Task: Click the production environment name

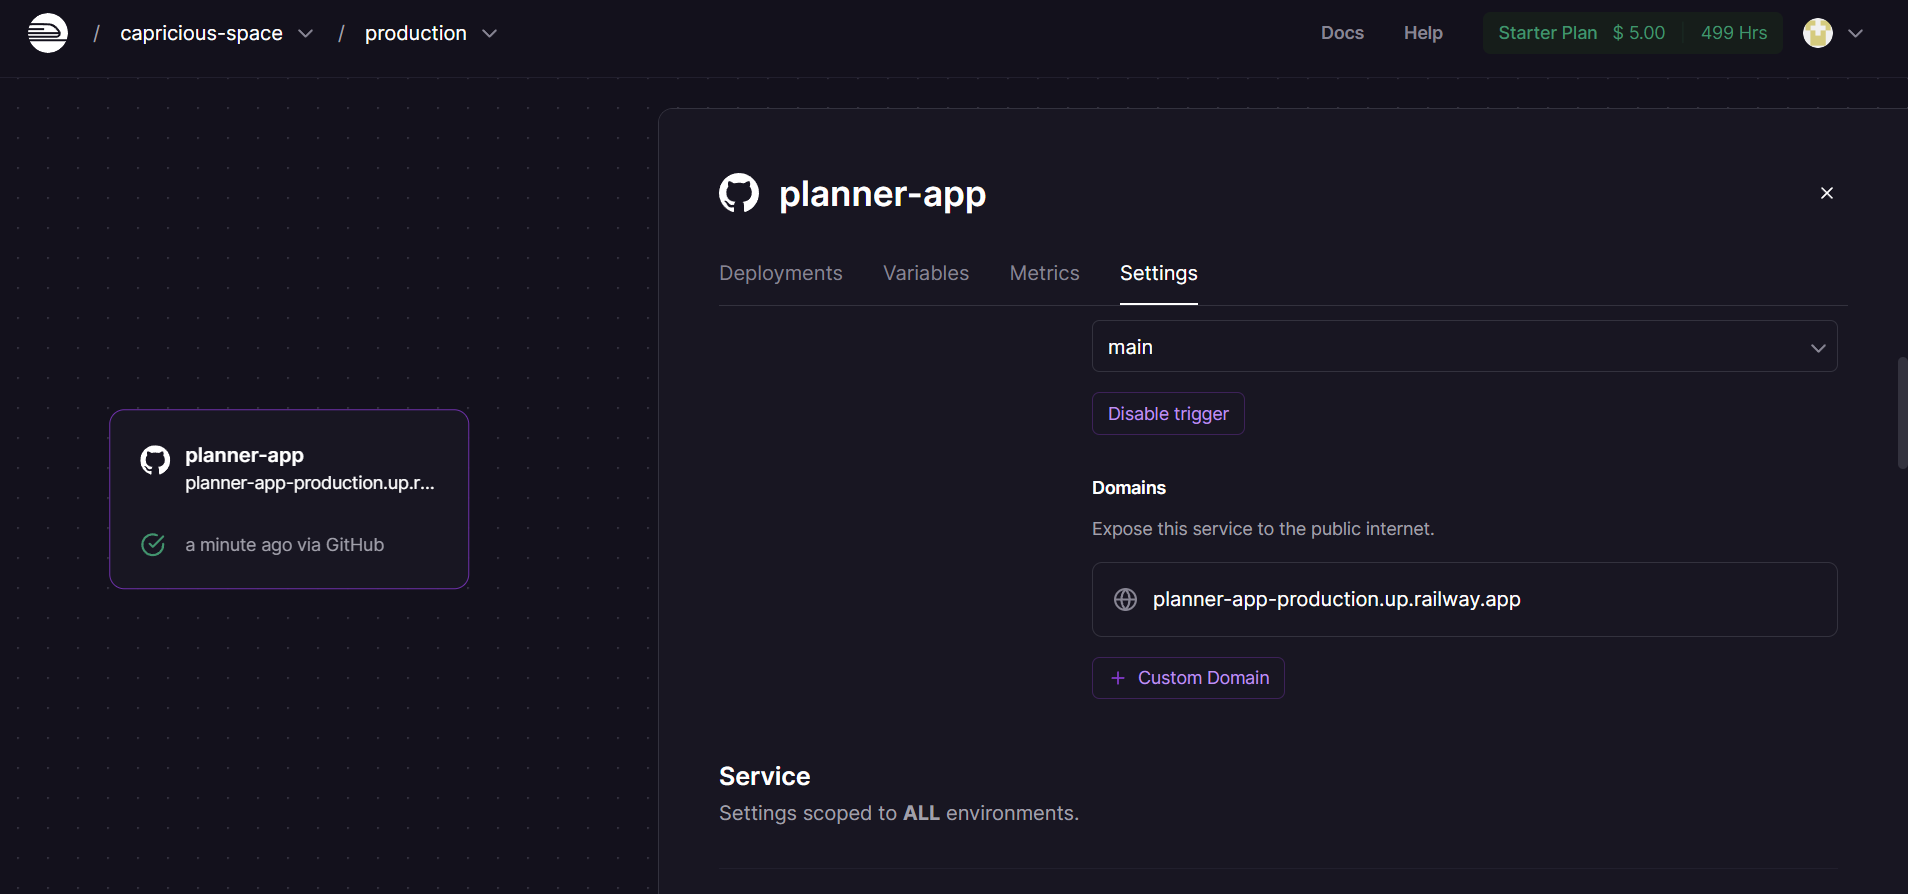Action: [415, 33]
